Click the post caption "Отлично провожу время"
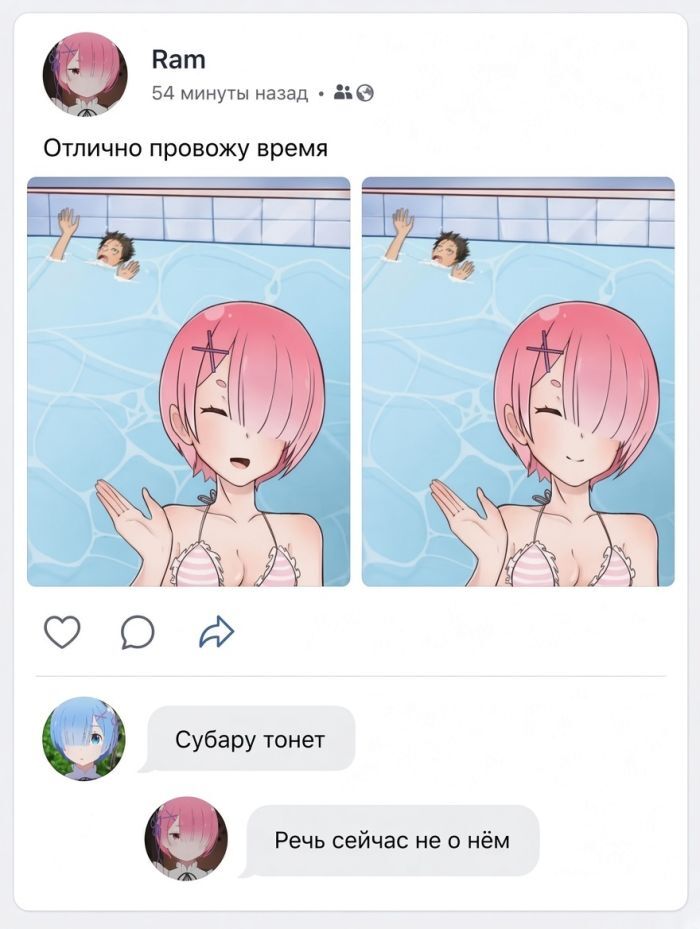 (x=186, y=148)
